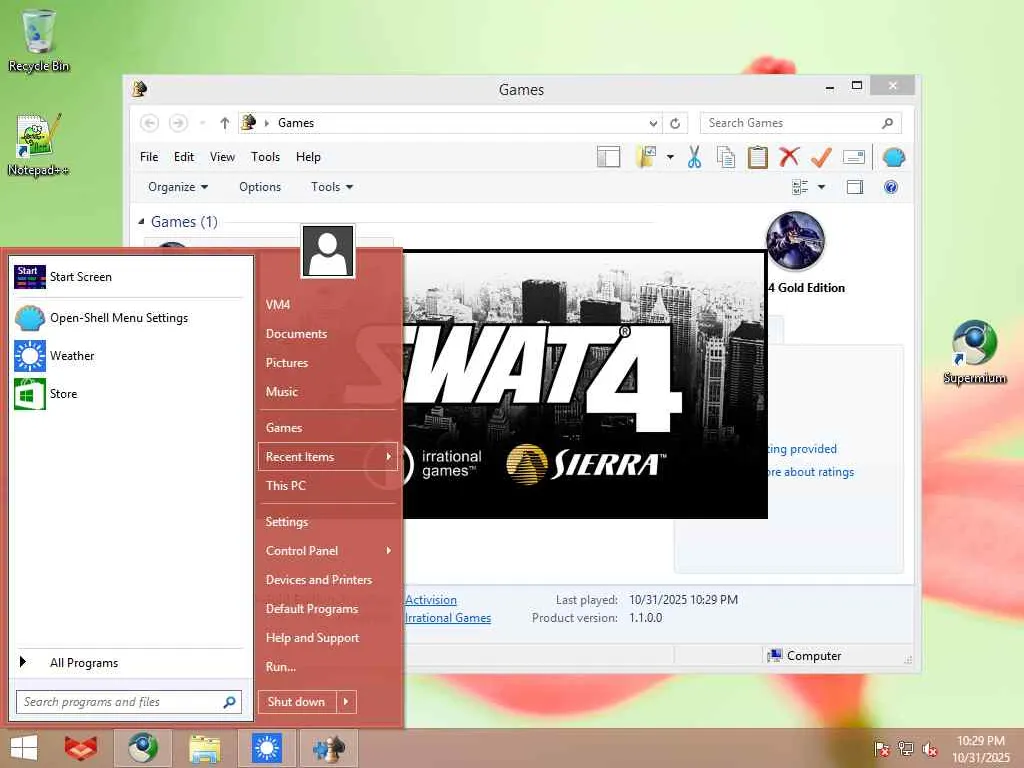
Task: Open Pictures from start menu
Action: point(328,362)
